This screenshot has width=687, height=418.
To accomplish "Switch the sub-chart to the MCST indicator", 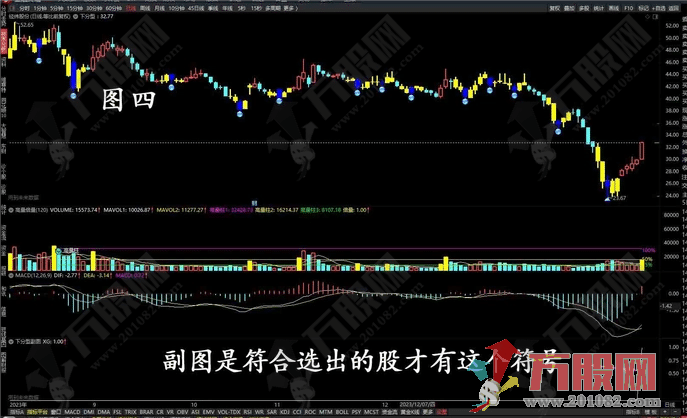I will coord(371,412).
